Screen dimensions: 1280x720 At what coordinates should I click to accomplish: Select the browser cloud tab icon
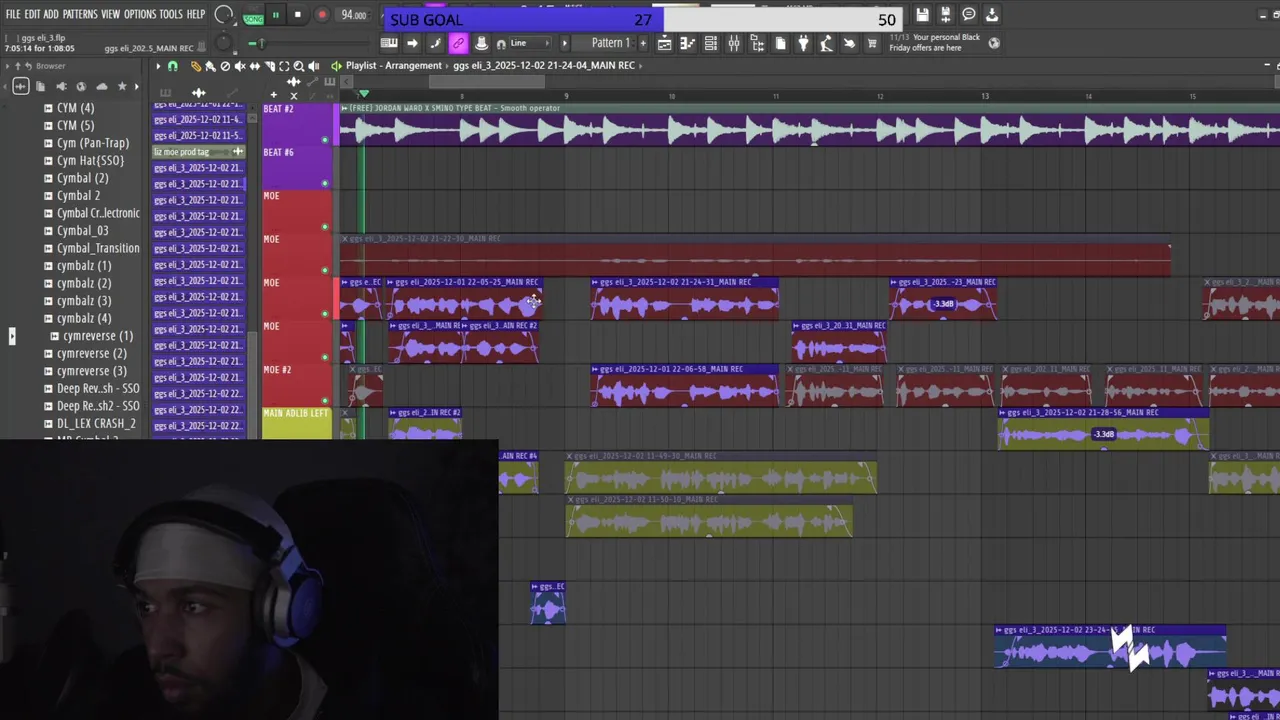102,87
